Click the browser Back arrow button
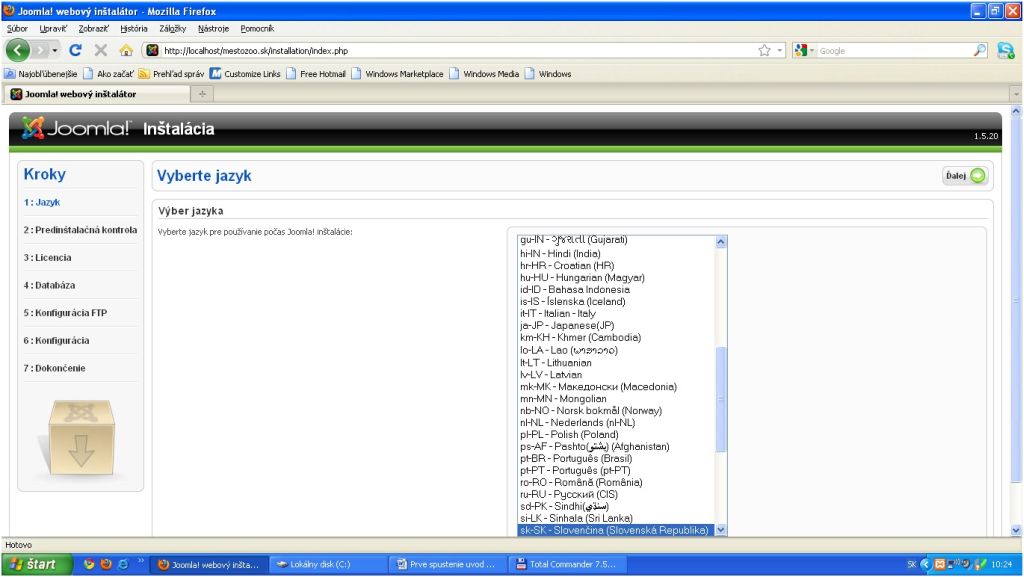This screenshot has height=577, width=1024. point(18,50)
